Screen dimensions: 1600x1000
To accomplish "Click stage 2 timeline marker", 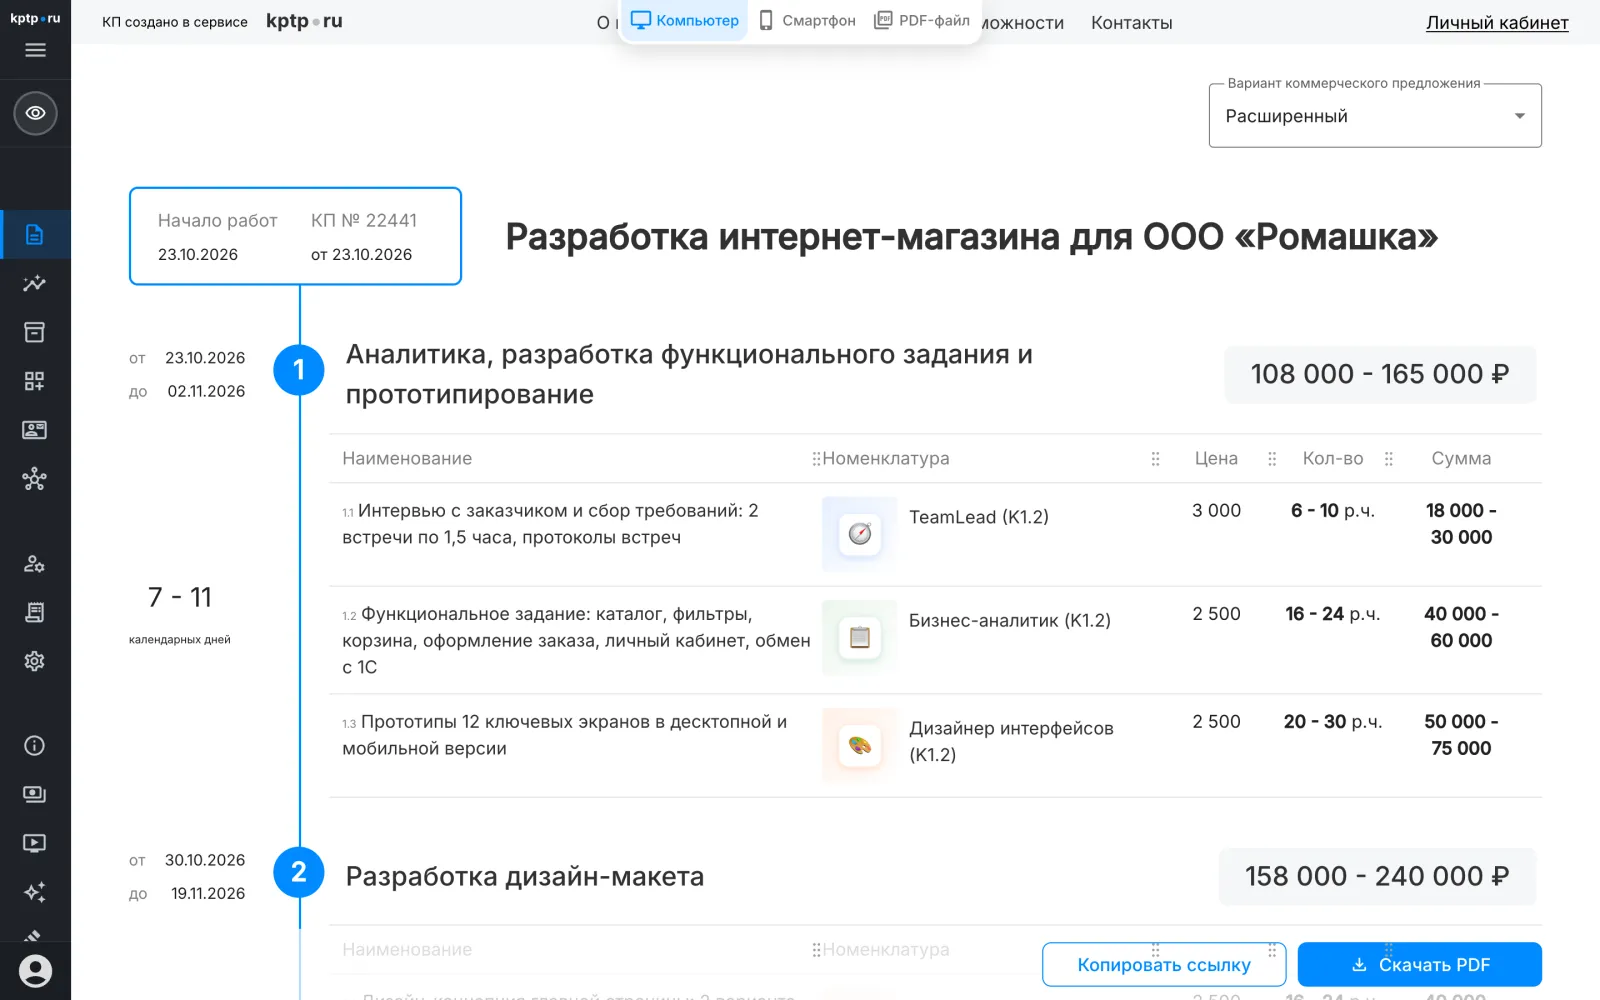I will click(299, 872).
